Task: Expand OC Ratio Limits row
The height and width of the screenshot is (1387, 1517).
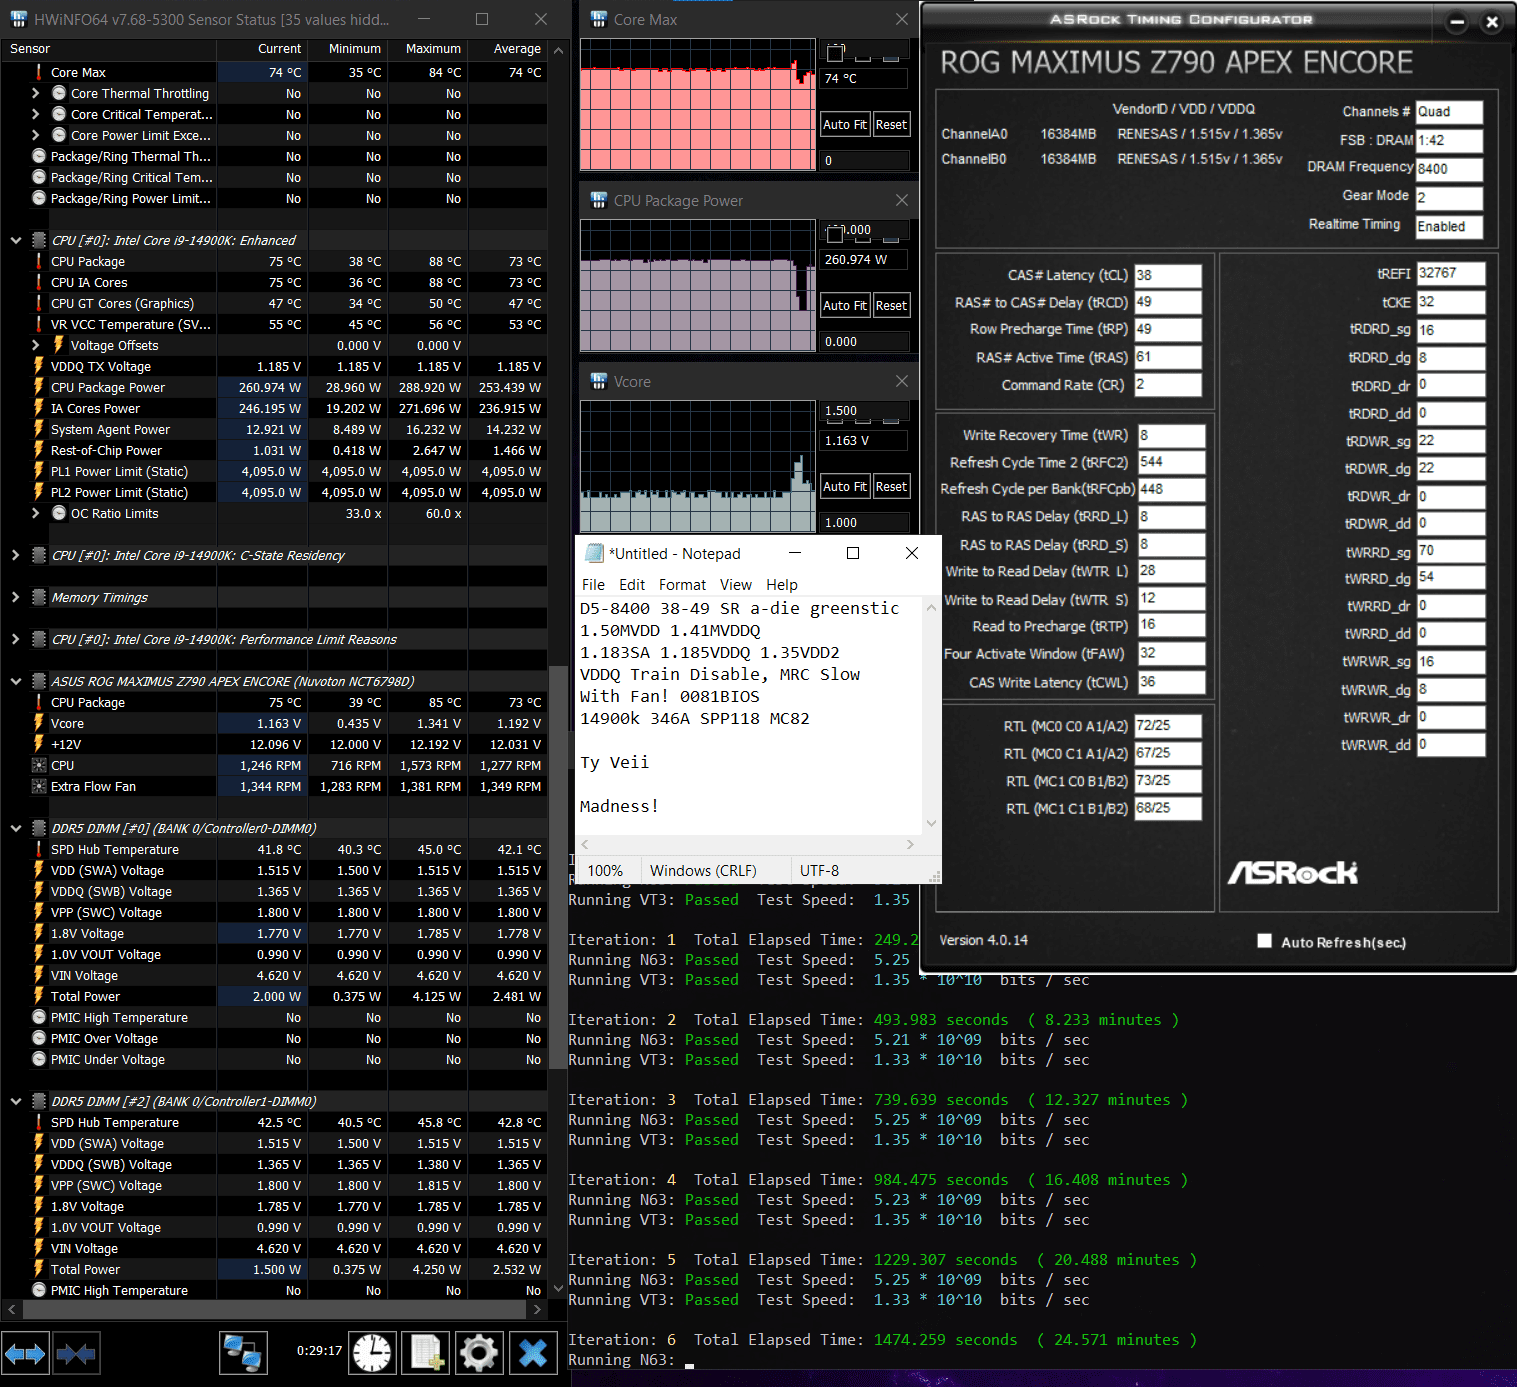Action: (x=35, y=513)
